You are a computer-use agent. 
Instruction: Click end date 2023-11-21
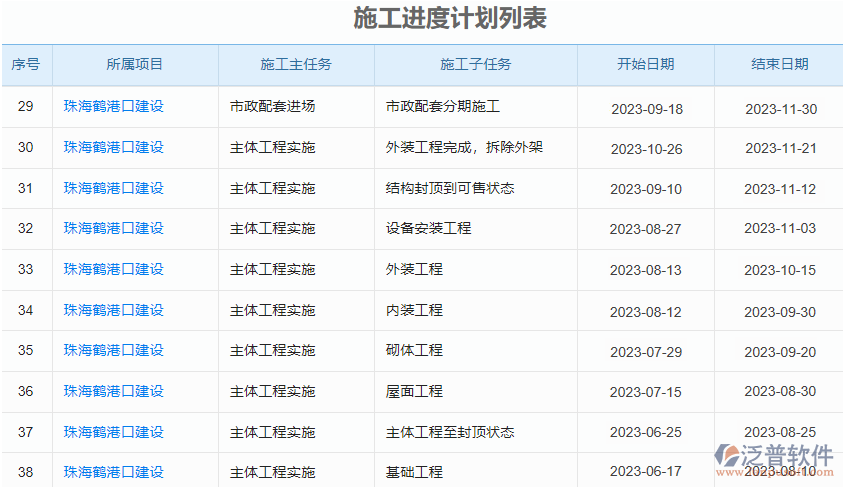click(781, 148)
